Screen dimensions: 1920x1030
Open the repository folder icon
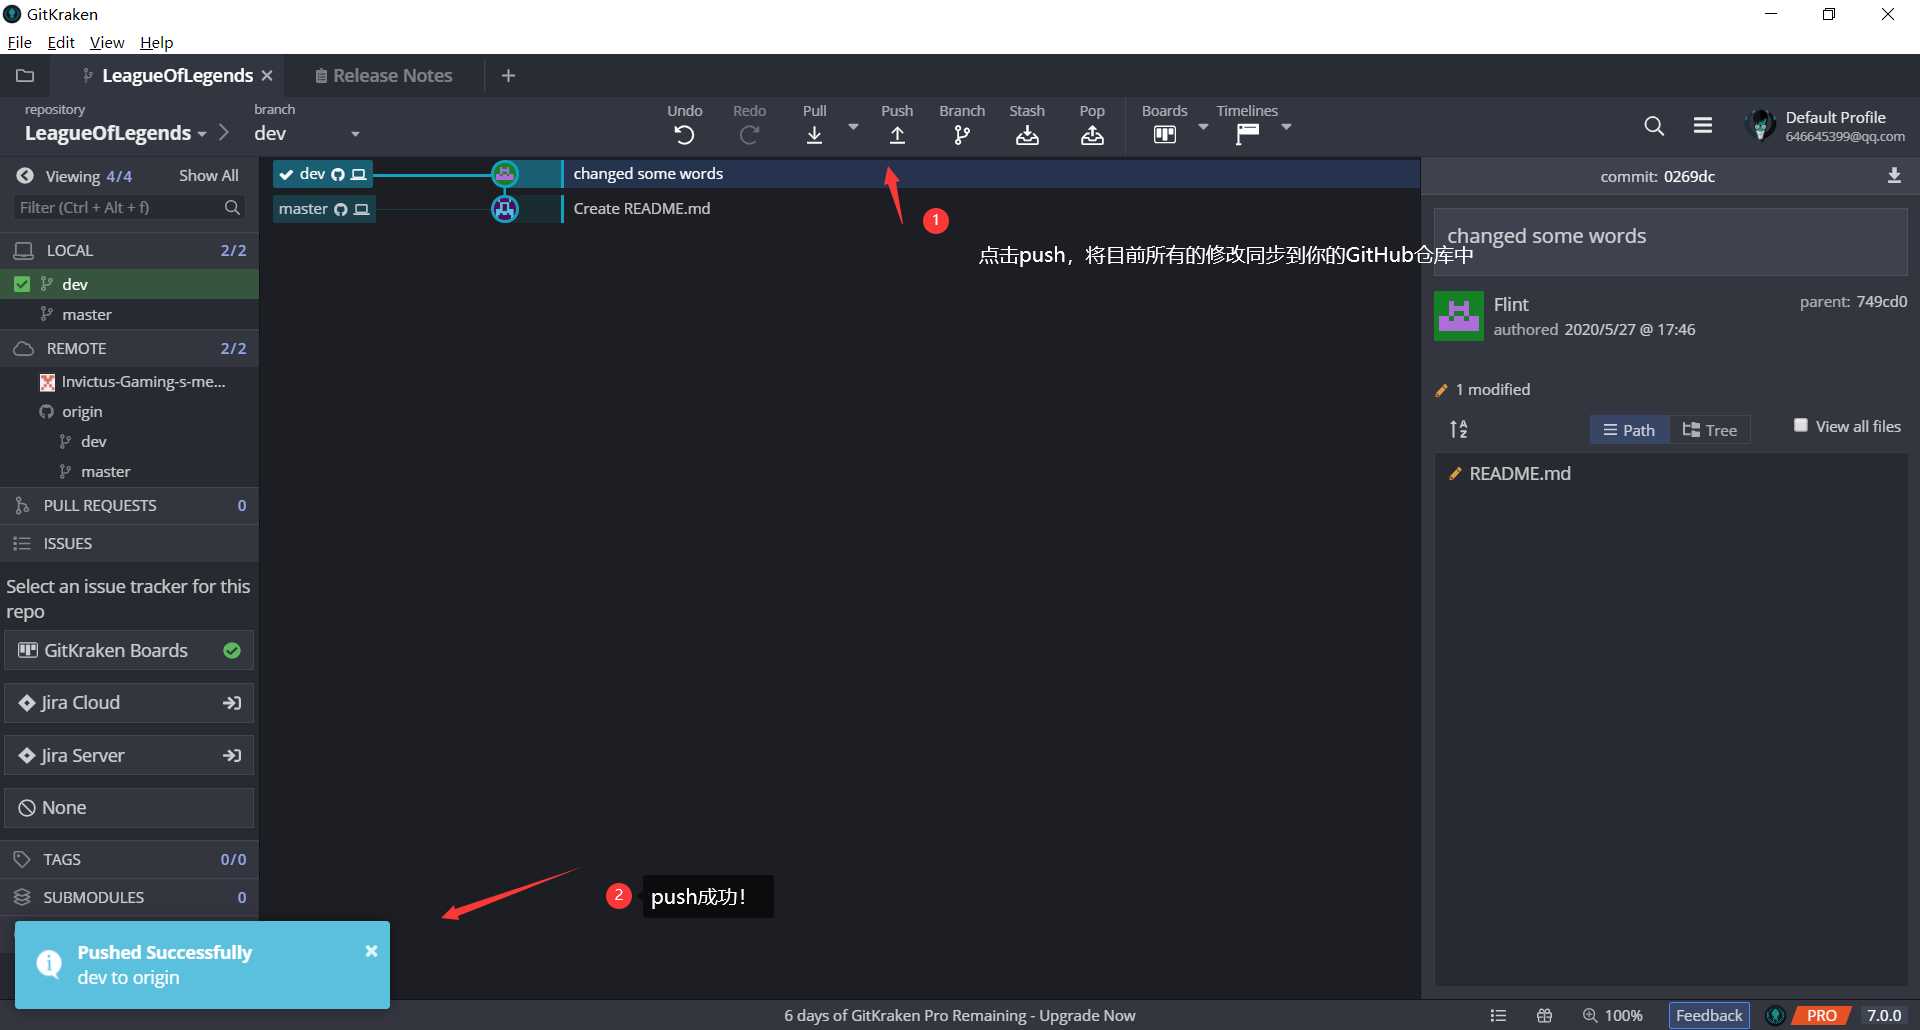(x=25, y=75)
